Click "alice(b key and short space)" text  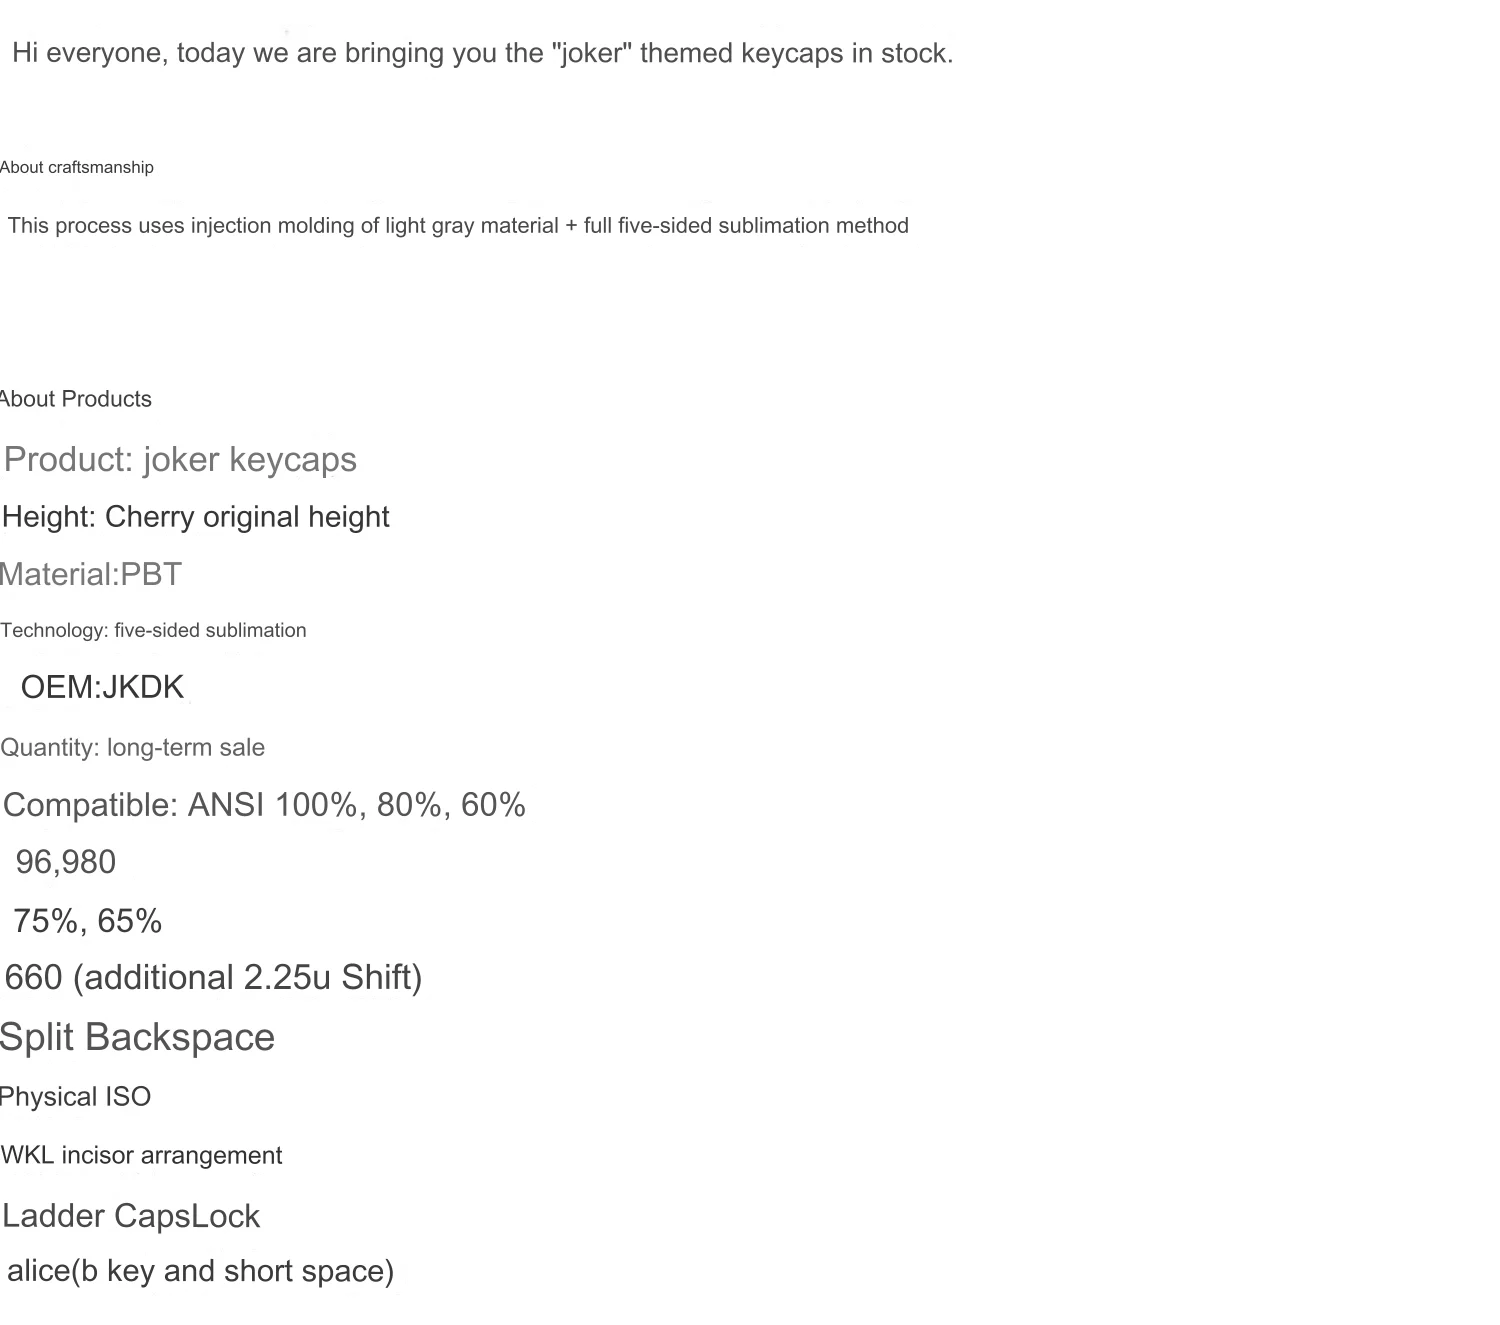point(201,1271)
